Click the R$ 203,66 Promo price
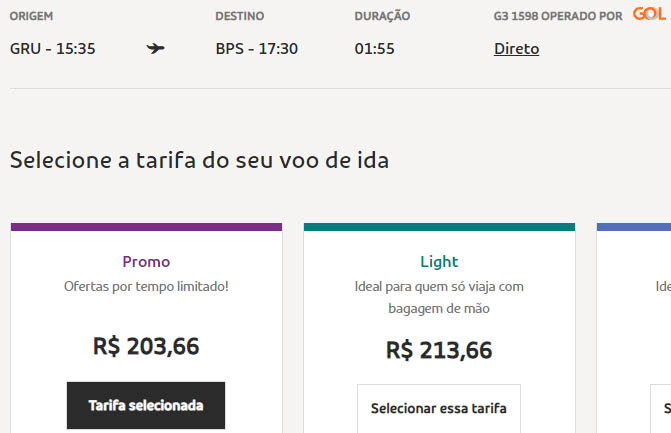 click(x=146, y=346)
